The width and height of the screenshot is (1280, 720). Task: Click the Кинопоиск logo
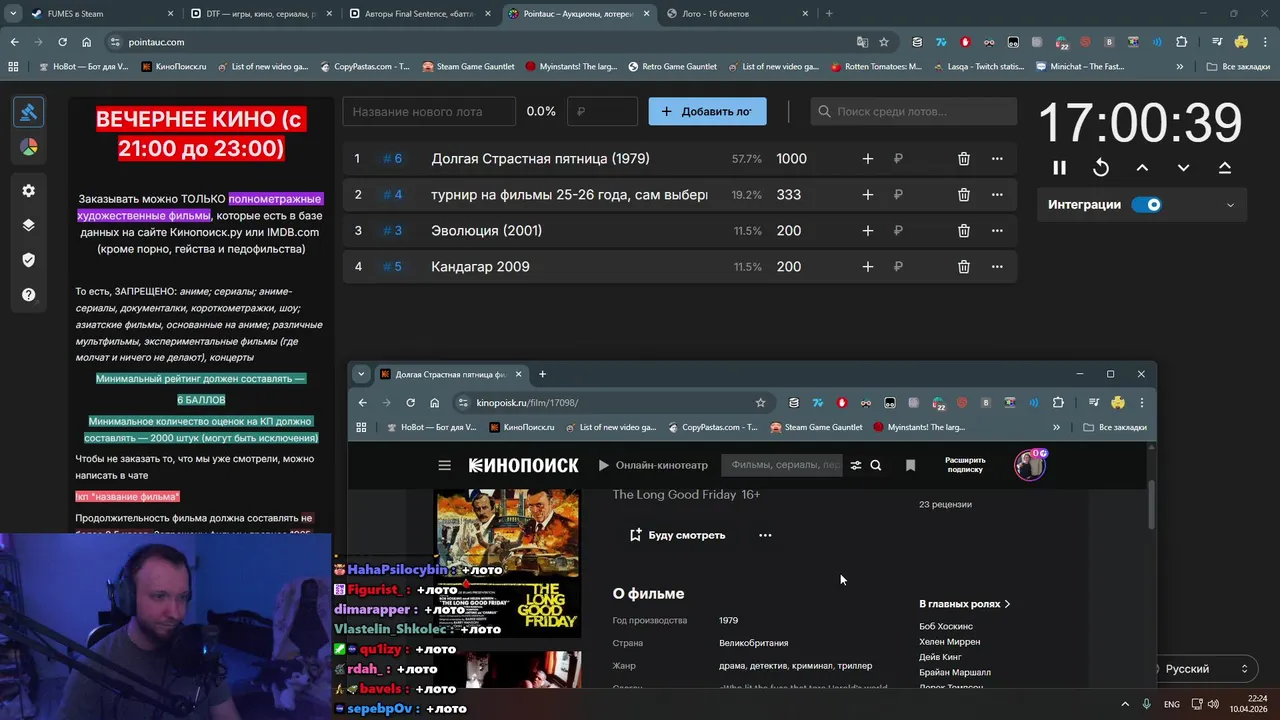click(523, 465)
